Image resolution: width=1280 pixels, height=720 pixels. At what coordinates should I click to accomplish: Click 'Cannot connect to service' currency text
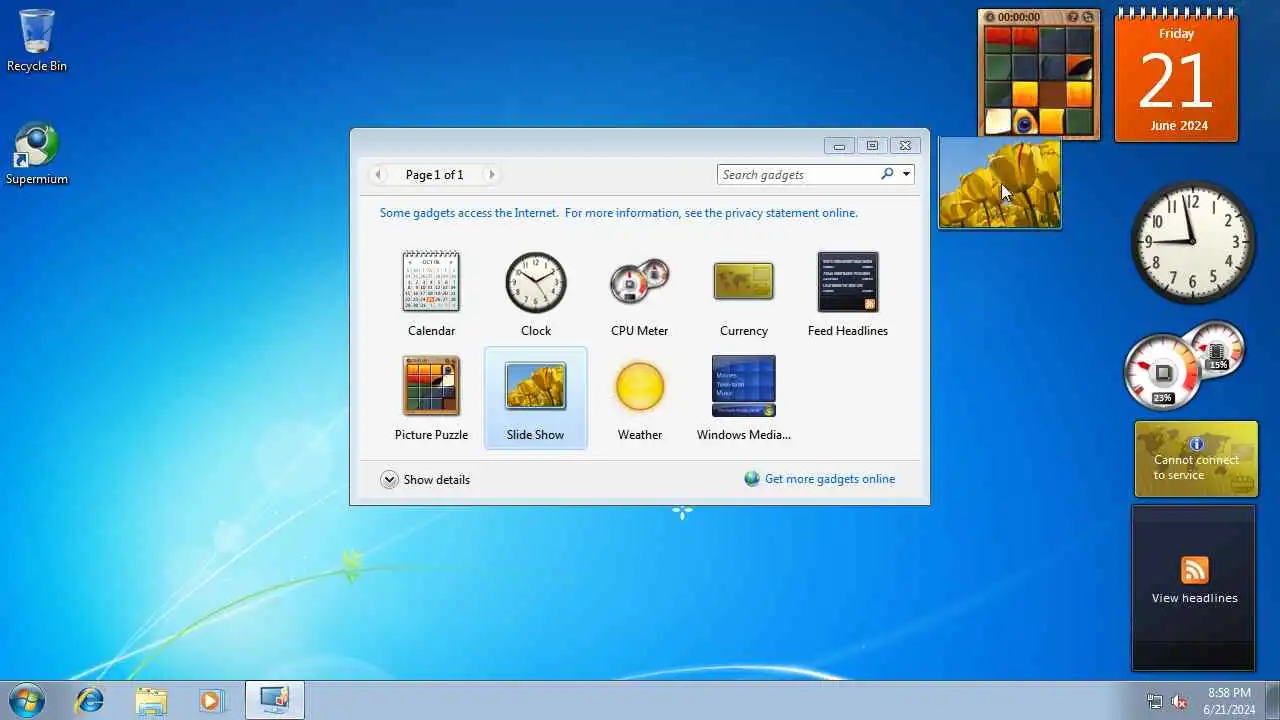coord(1196,467)
